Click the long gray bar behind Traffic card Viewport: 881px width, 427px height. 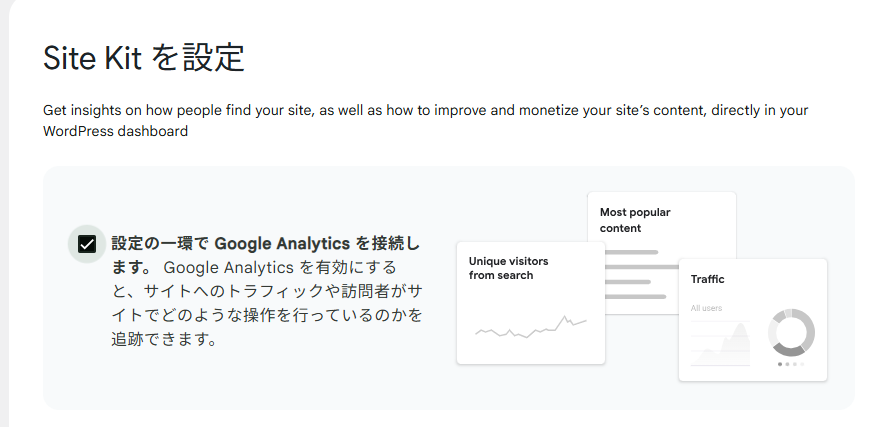click(642, 267)
